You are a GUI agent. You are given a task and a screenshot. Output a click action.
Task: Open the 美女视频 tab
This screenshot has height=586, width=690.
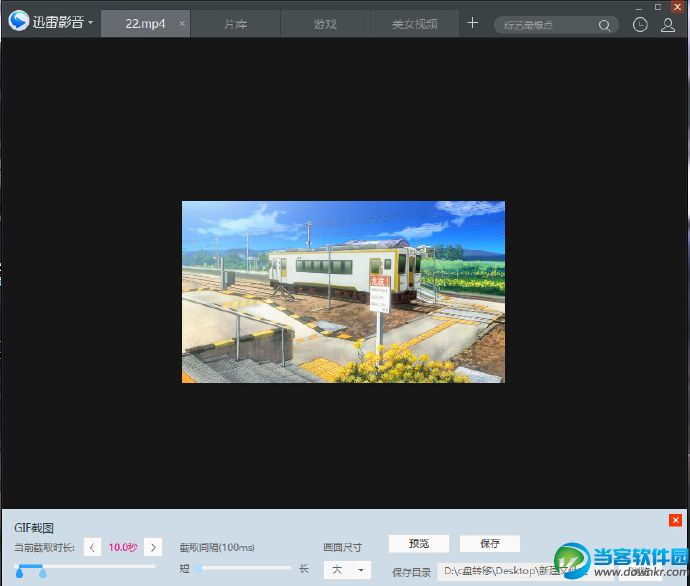pyautogui.click(x=415, y=24)
